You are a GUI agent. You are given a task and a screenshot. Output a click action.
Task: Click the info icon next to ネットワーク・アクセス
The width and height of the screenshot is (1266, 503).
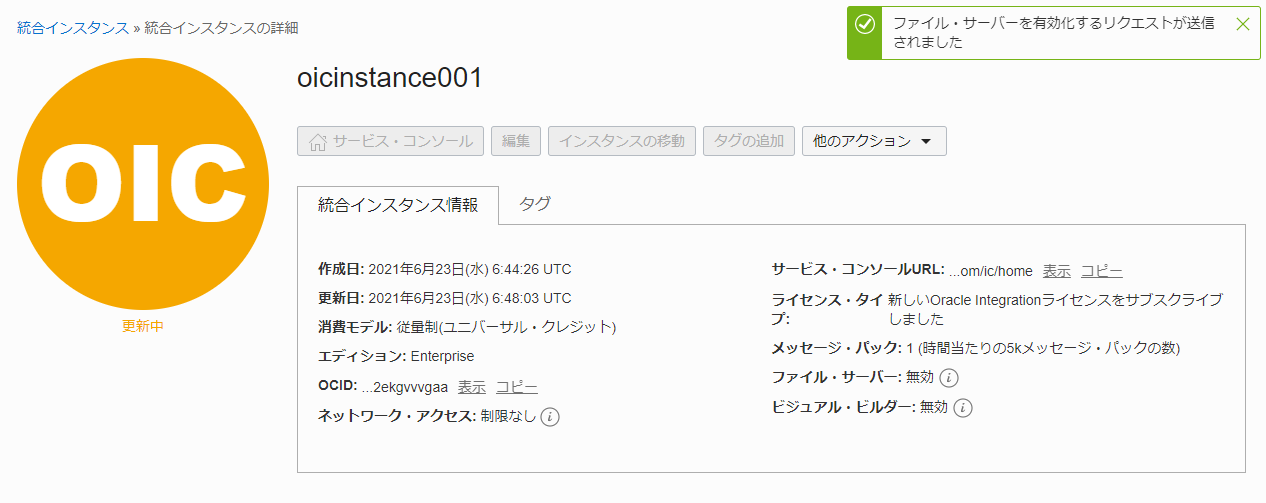pos(550,417)
